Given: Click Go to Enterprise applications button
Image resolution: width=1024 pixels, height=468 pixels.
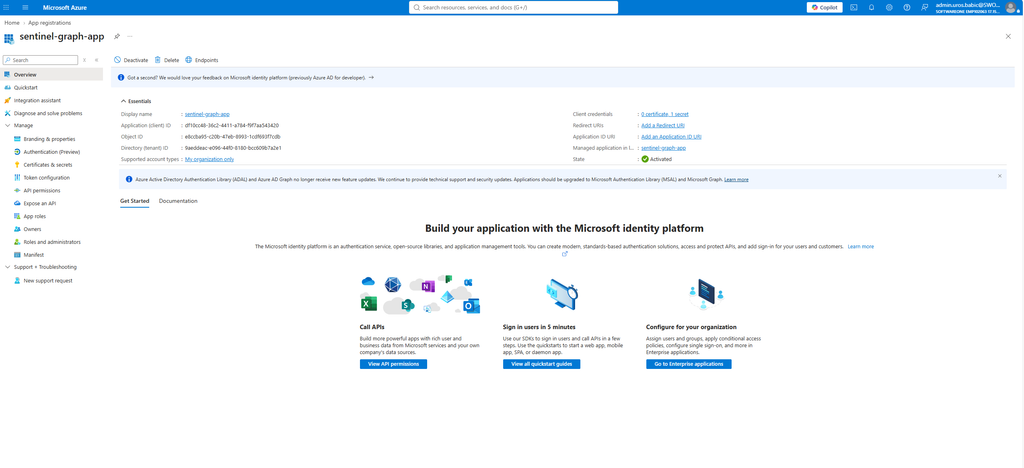Looking at the screenshot, I should click(689, 364).
